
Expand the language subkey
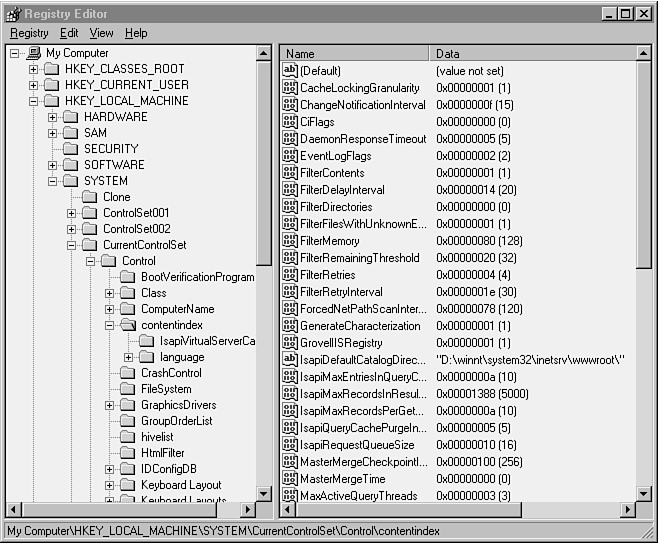point(129,357)
